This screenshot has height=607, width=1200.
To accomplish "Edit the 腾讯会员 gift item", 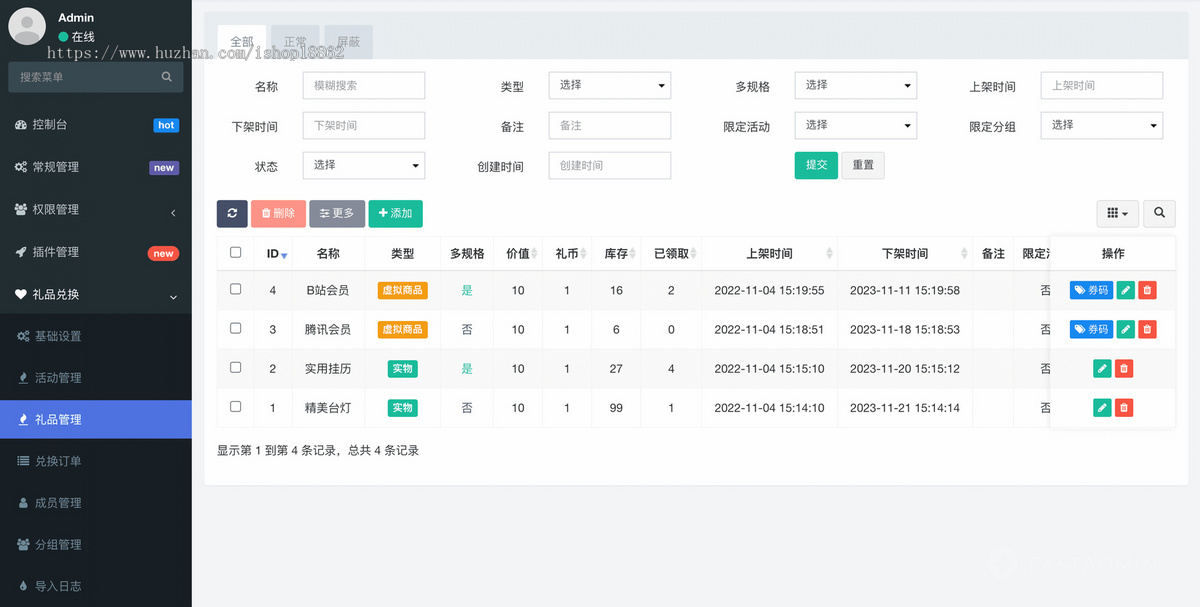I will [1125, 328].
